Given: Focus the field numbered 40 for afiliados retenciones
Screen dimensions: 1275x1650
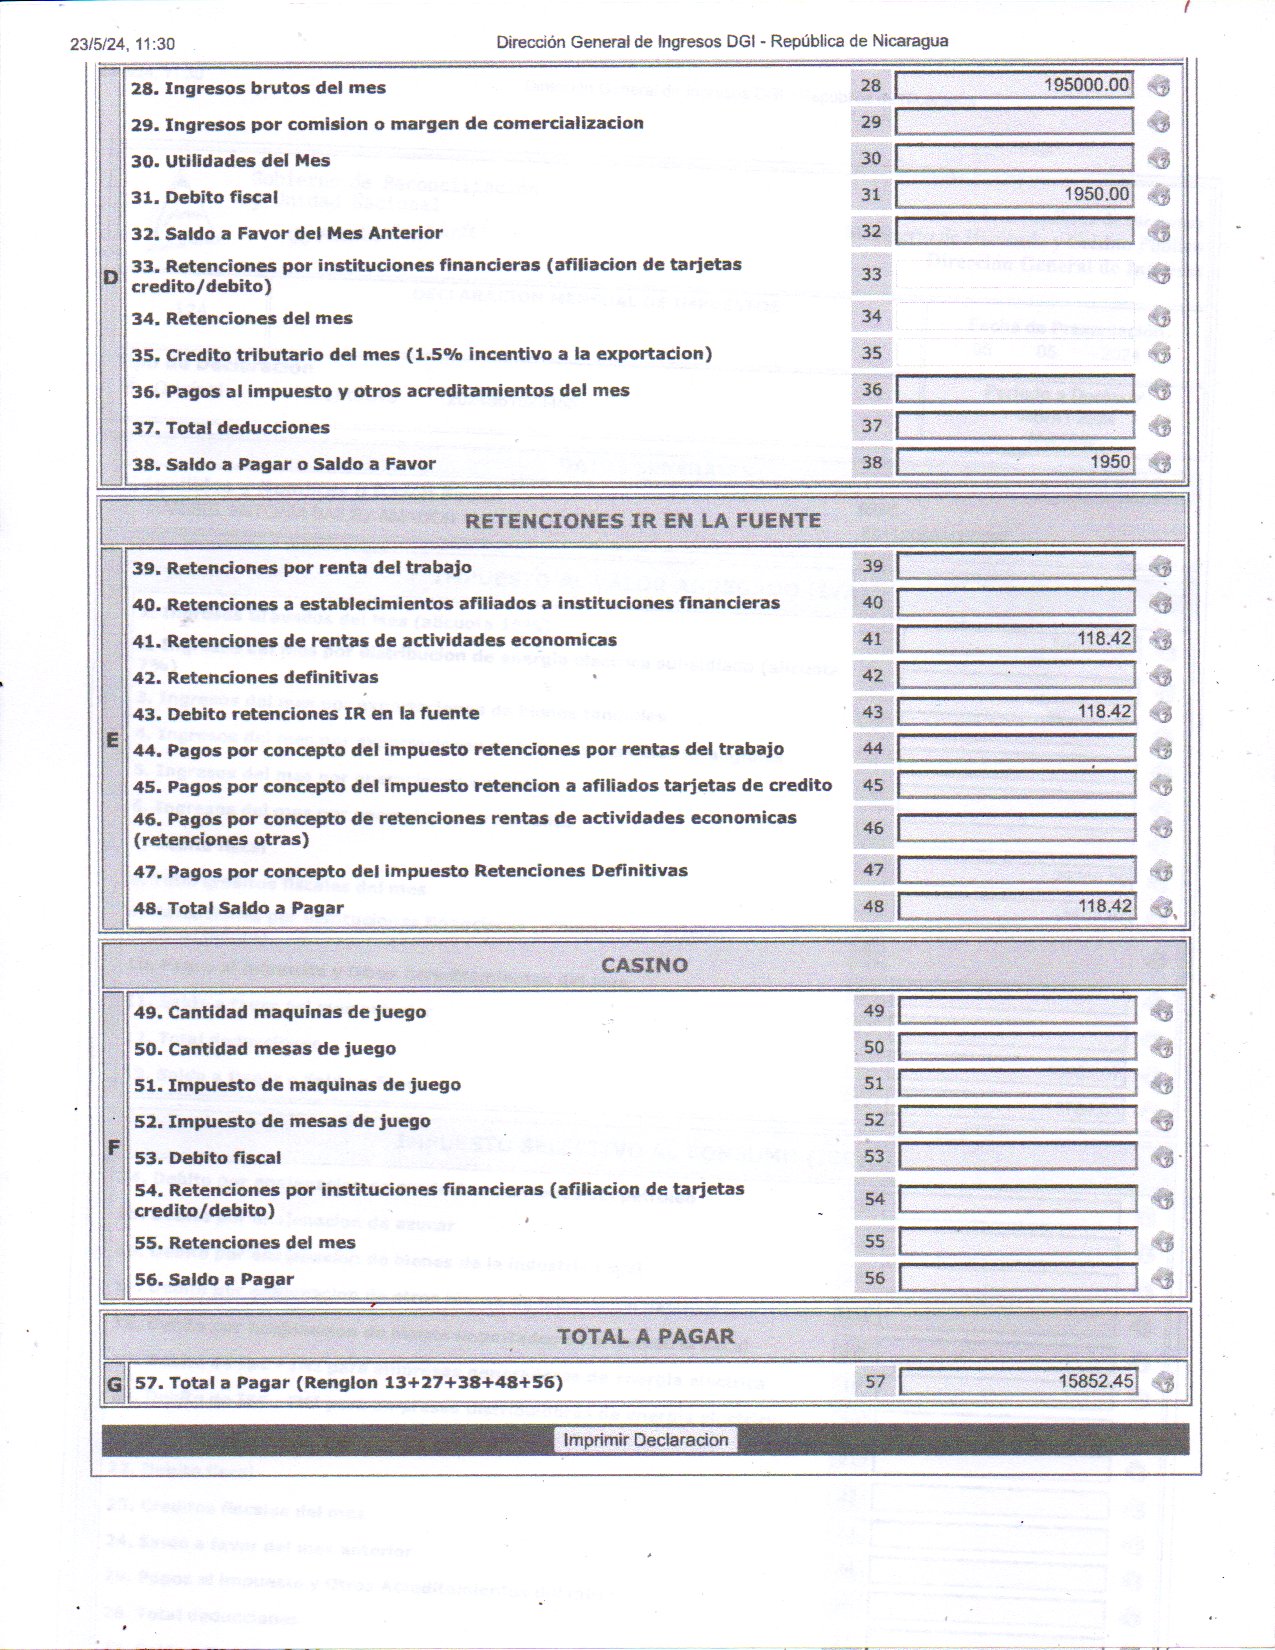Looking at the screenshot, I should click(1016, 602).
